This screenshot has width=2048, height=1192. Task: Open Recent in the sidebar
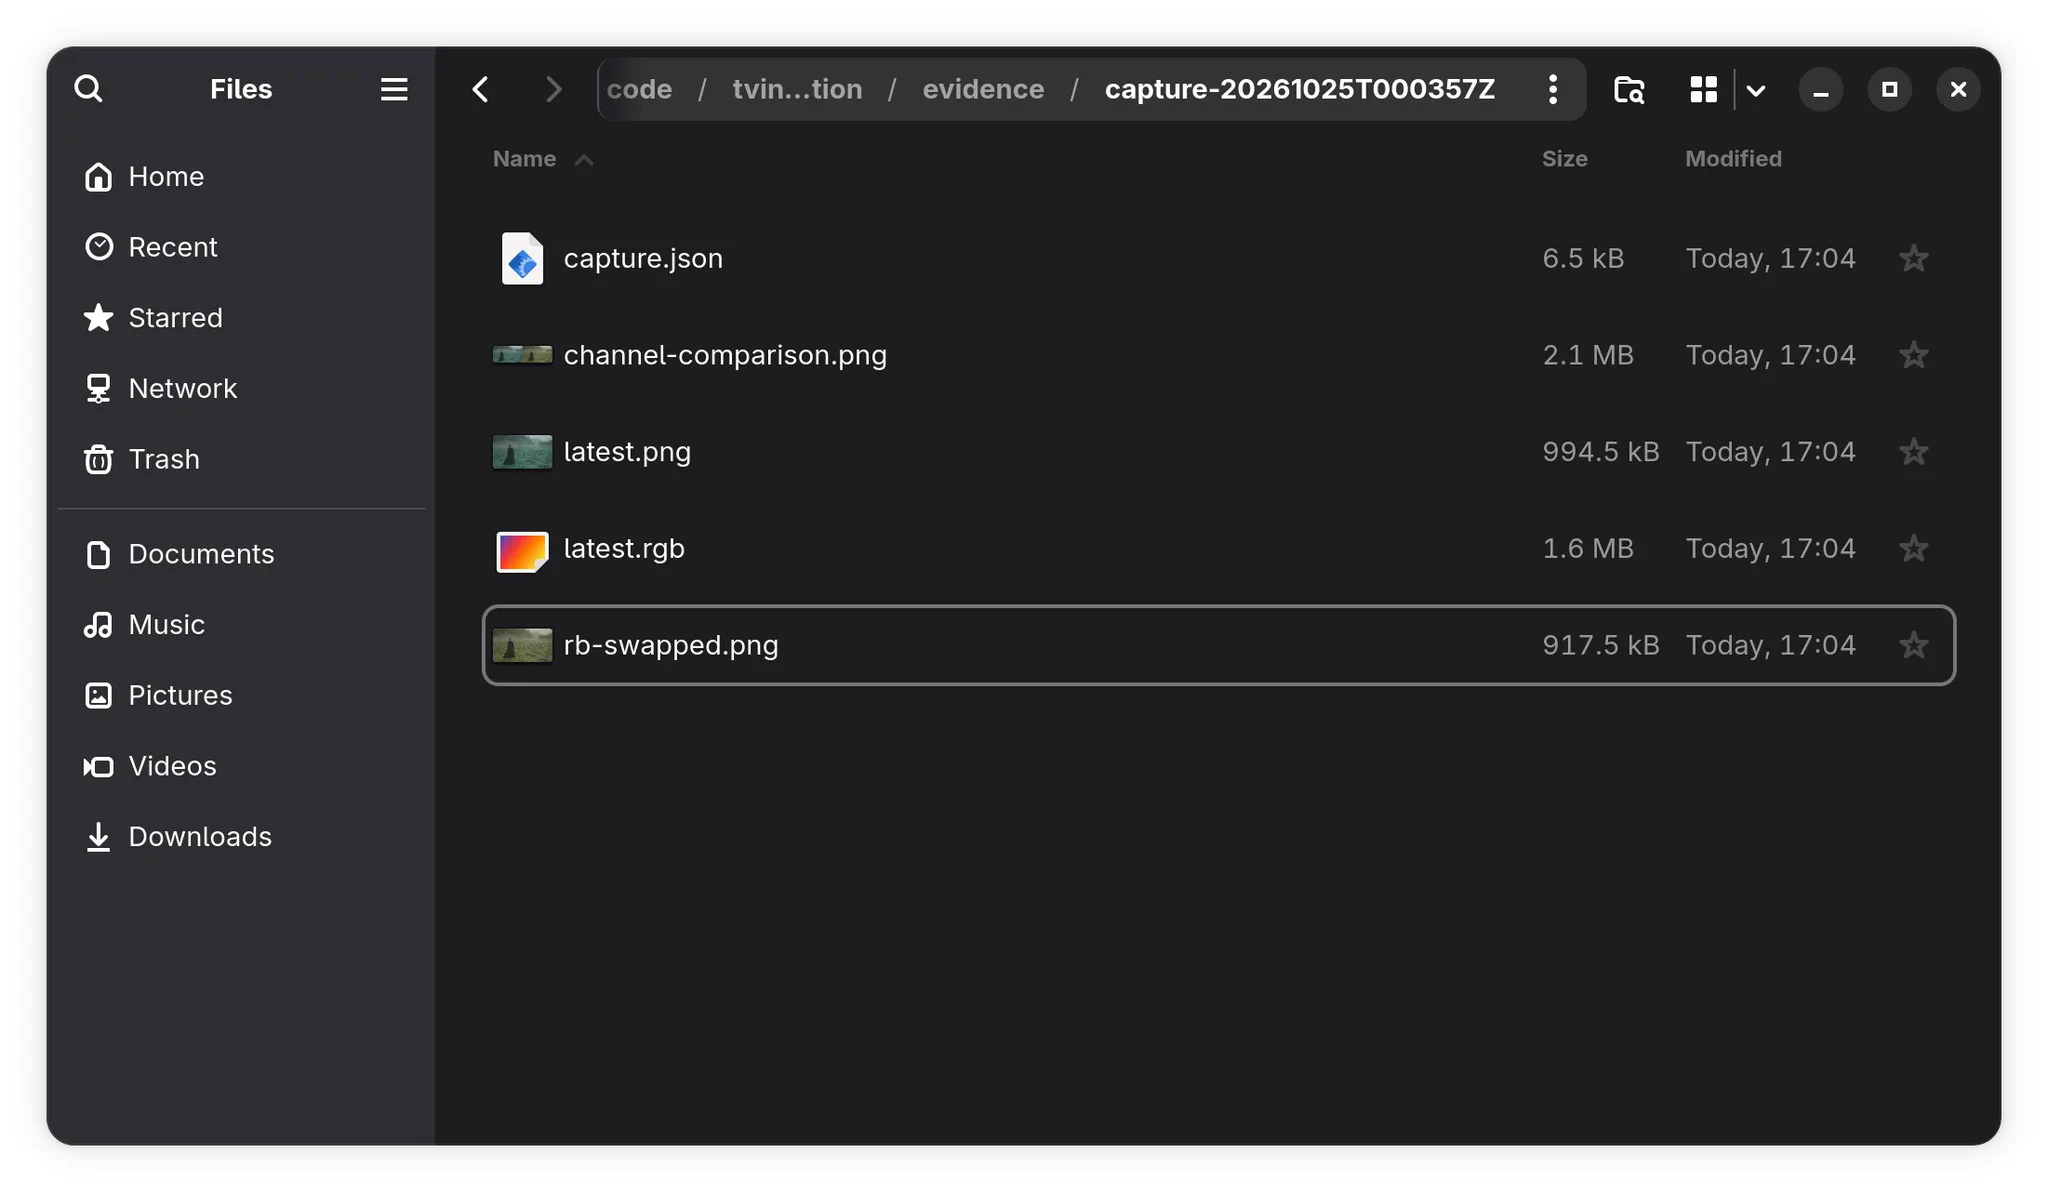(x=242, y=247)
